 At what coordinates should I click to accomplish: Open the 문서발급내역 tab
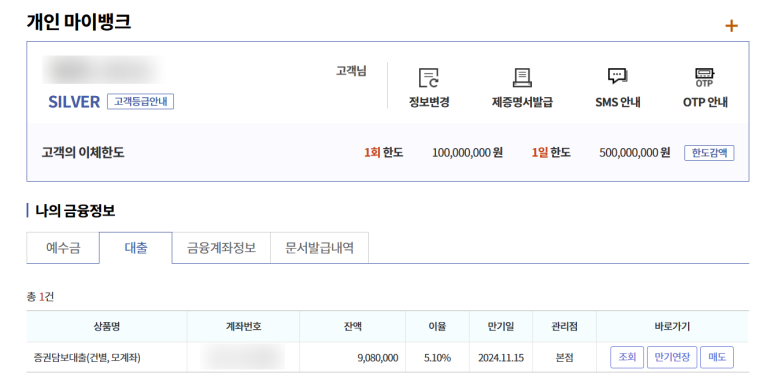pyautogui.click(x=319, y=248)
